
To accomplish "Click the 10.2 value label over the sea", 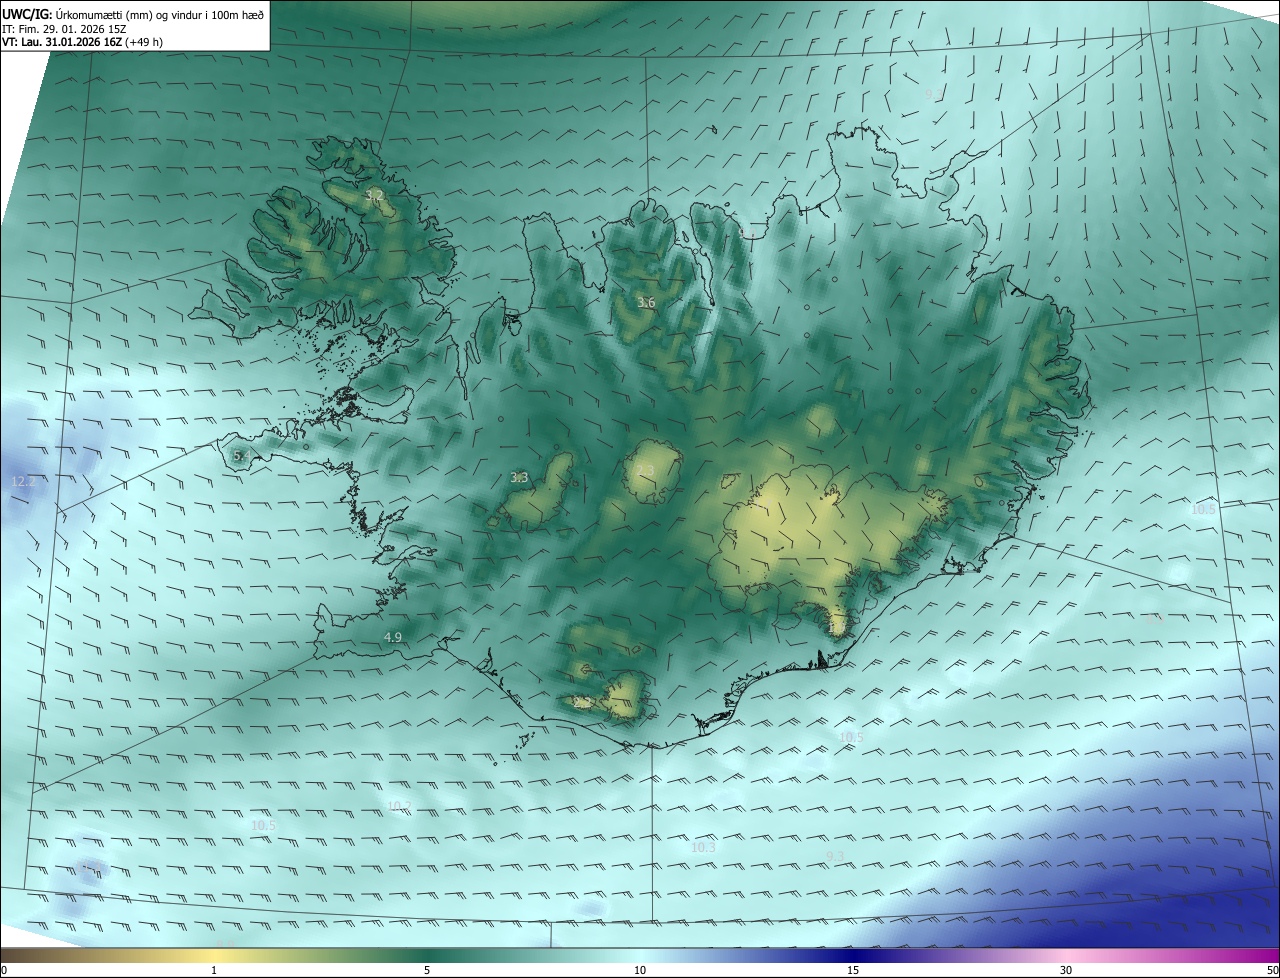I will click(399, 806).
